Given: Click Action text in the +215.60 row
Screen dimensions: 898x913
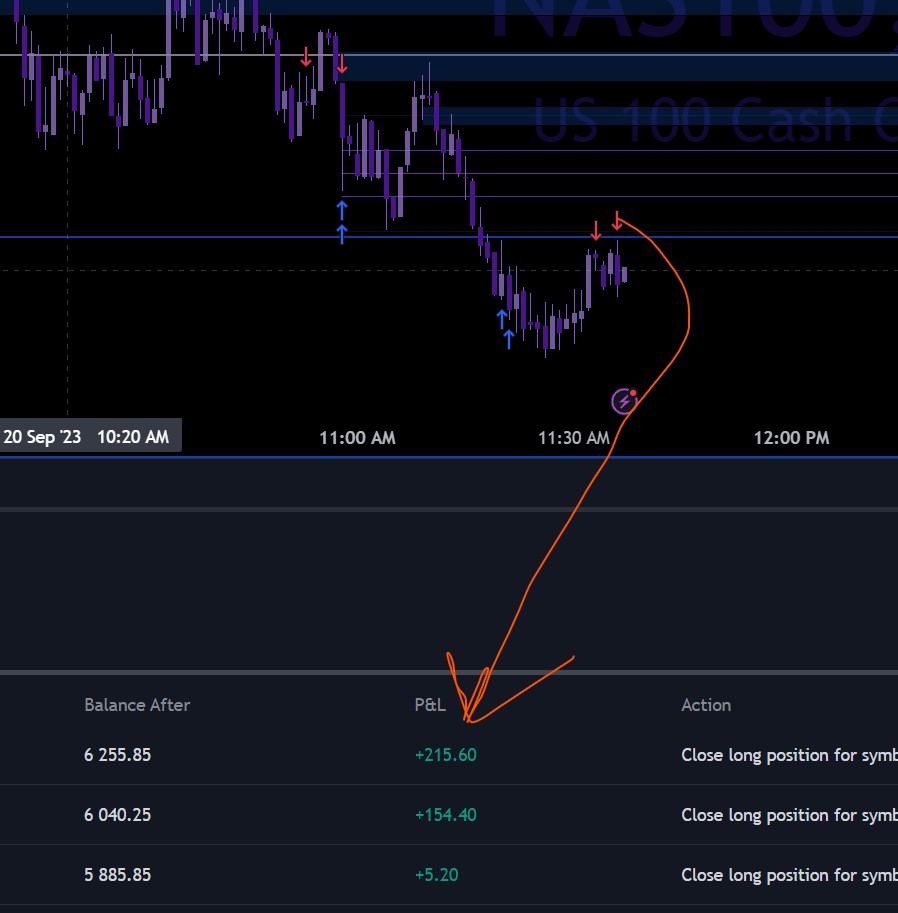Looking at the screenshot, I should click(x=790, y=755).
